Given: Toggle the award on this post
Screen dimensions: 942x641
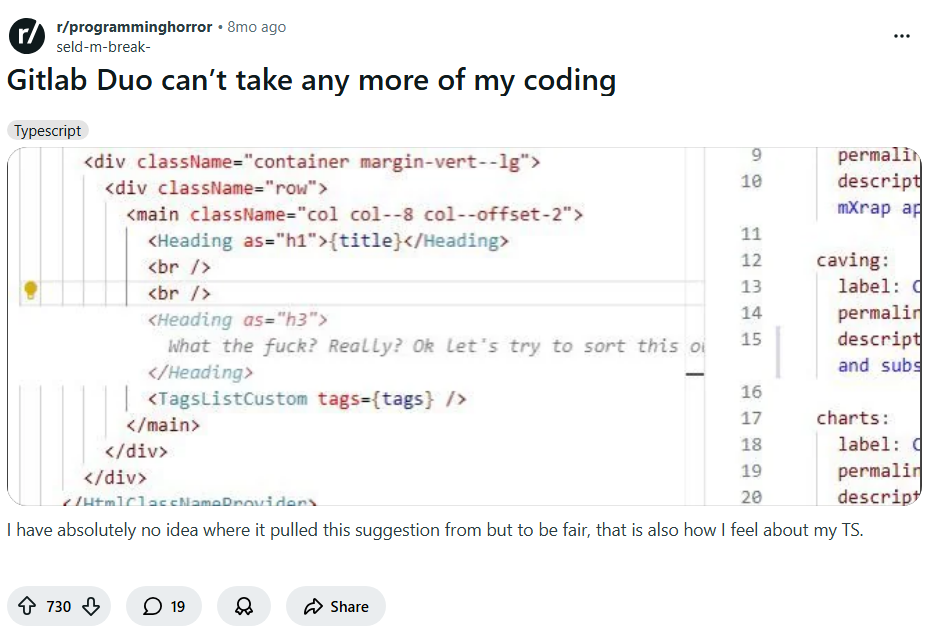Looking at the screenshot, I should pos(243,606).
